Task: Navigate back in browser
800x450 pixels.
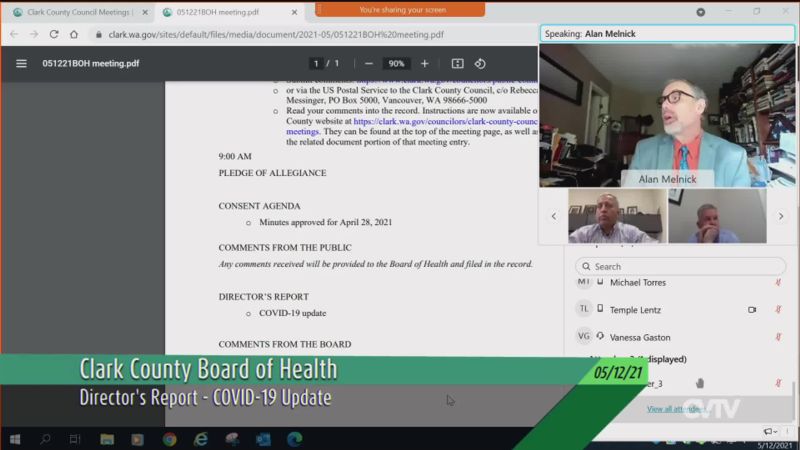Action: pyautogui.click(x=14, y=34)
